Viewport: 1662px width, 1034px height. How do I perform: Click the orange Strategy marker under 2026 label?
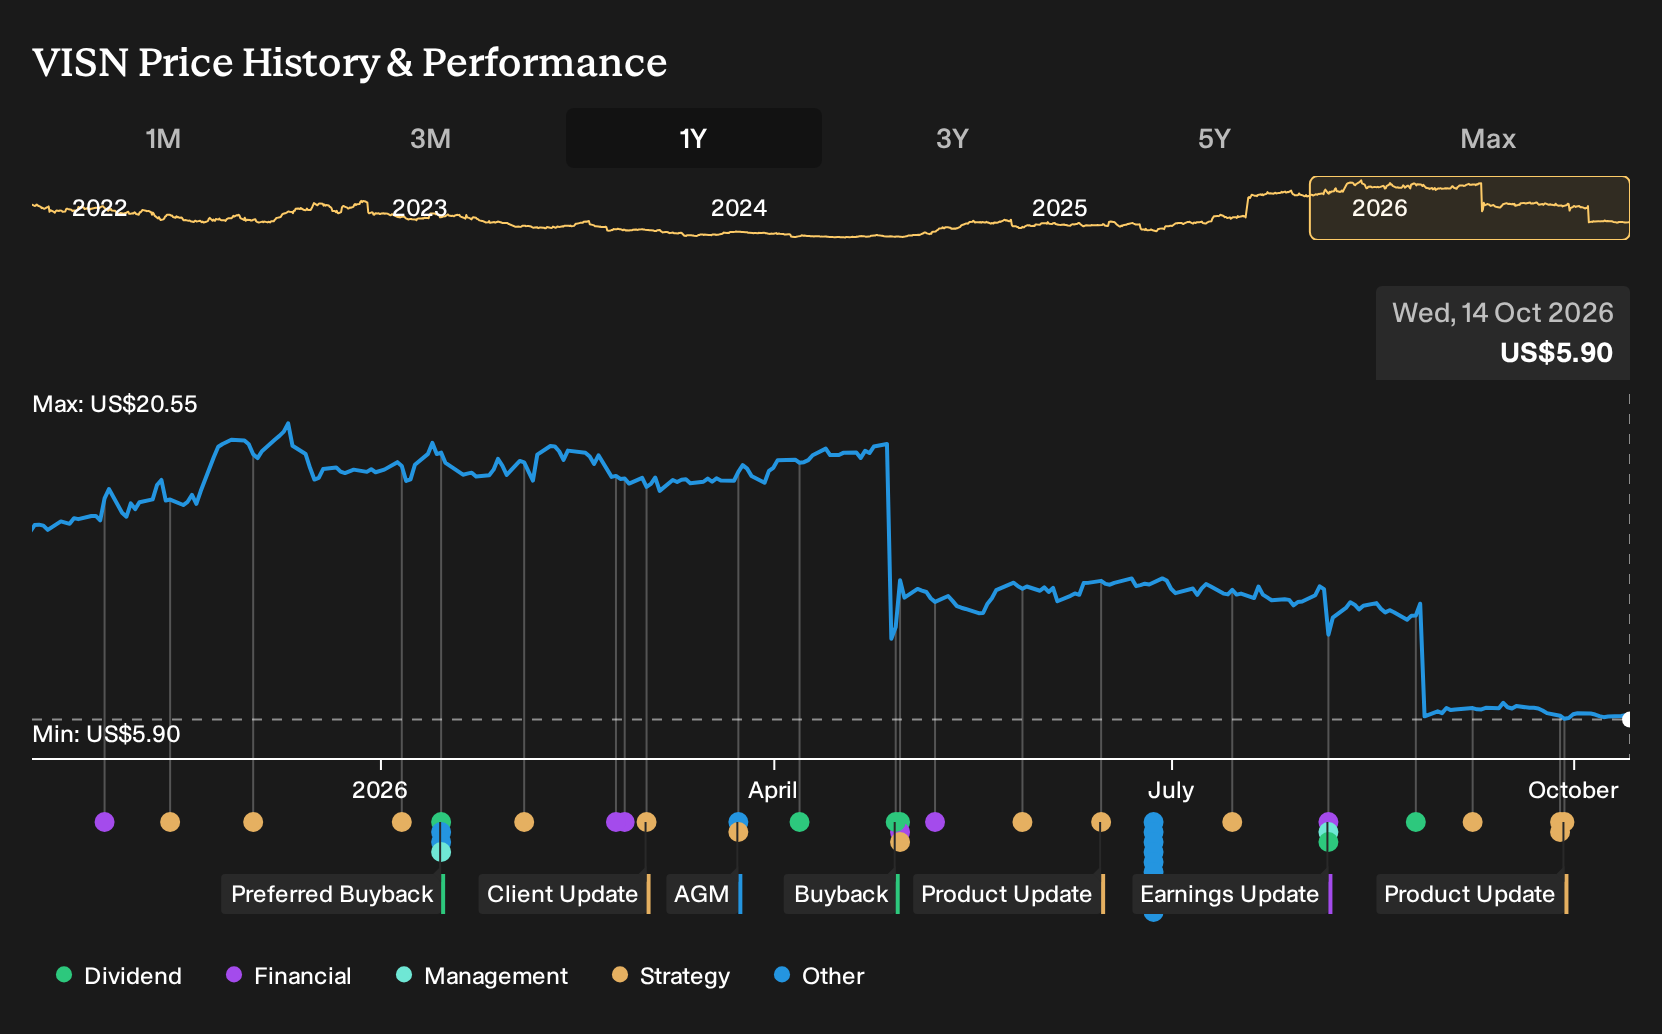[401, 822]
